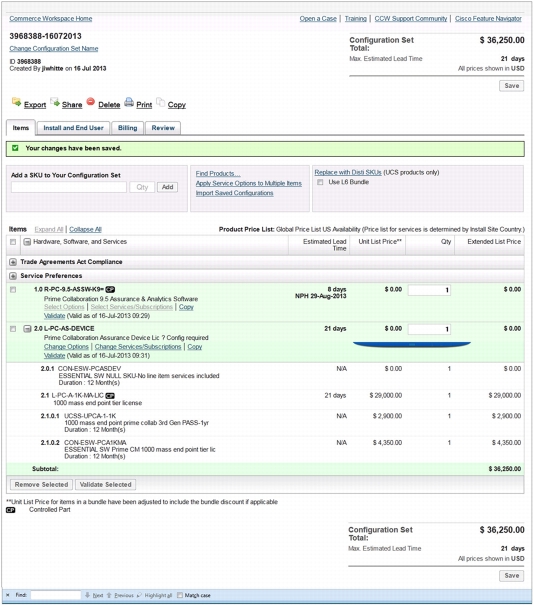The height and width of the screenshot is (607, 534).
Task: Click the Expand All link
Action: coord(49,230)
